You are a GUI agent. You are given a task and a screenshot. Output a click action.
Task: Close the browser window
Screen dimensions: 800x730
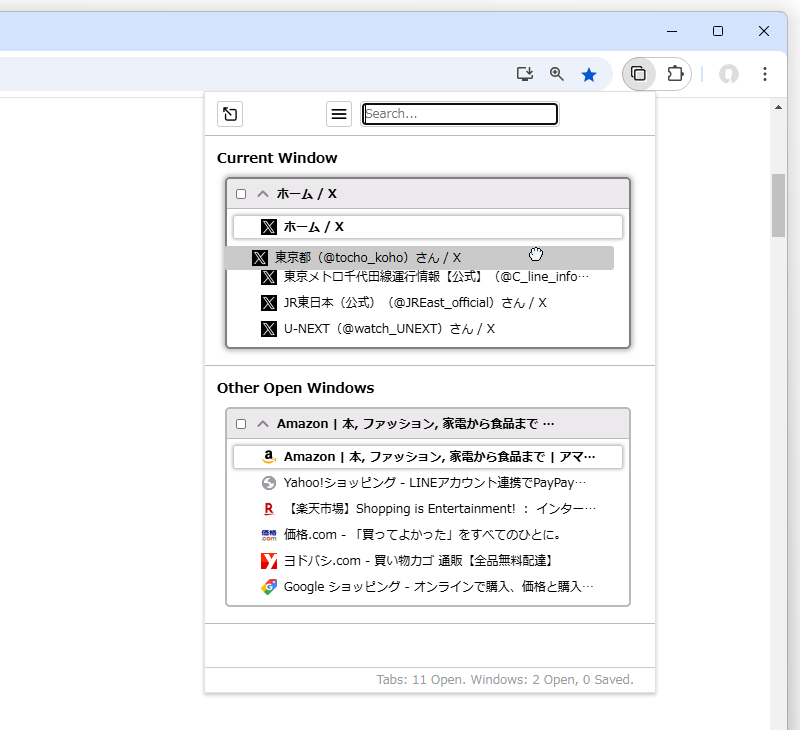pyautogui.click(x=764, y=31)
